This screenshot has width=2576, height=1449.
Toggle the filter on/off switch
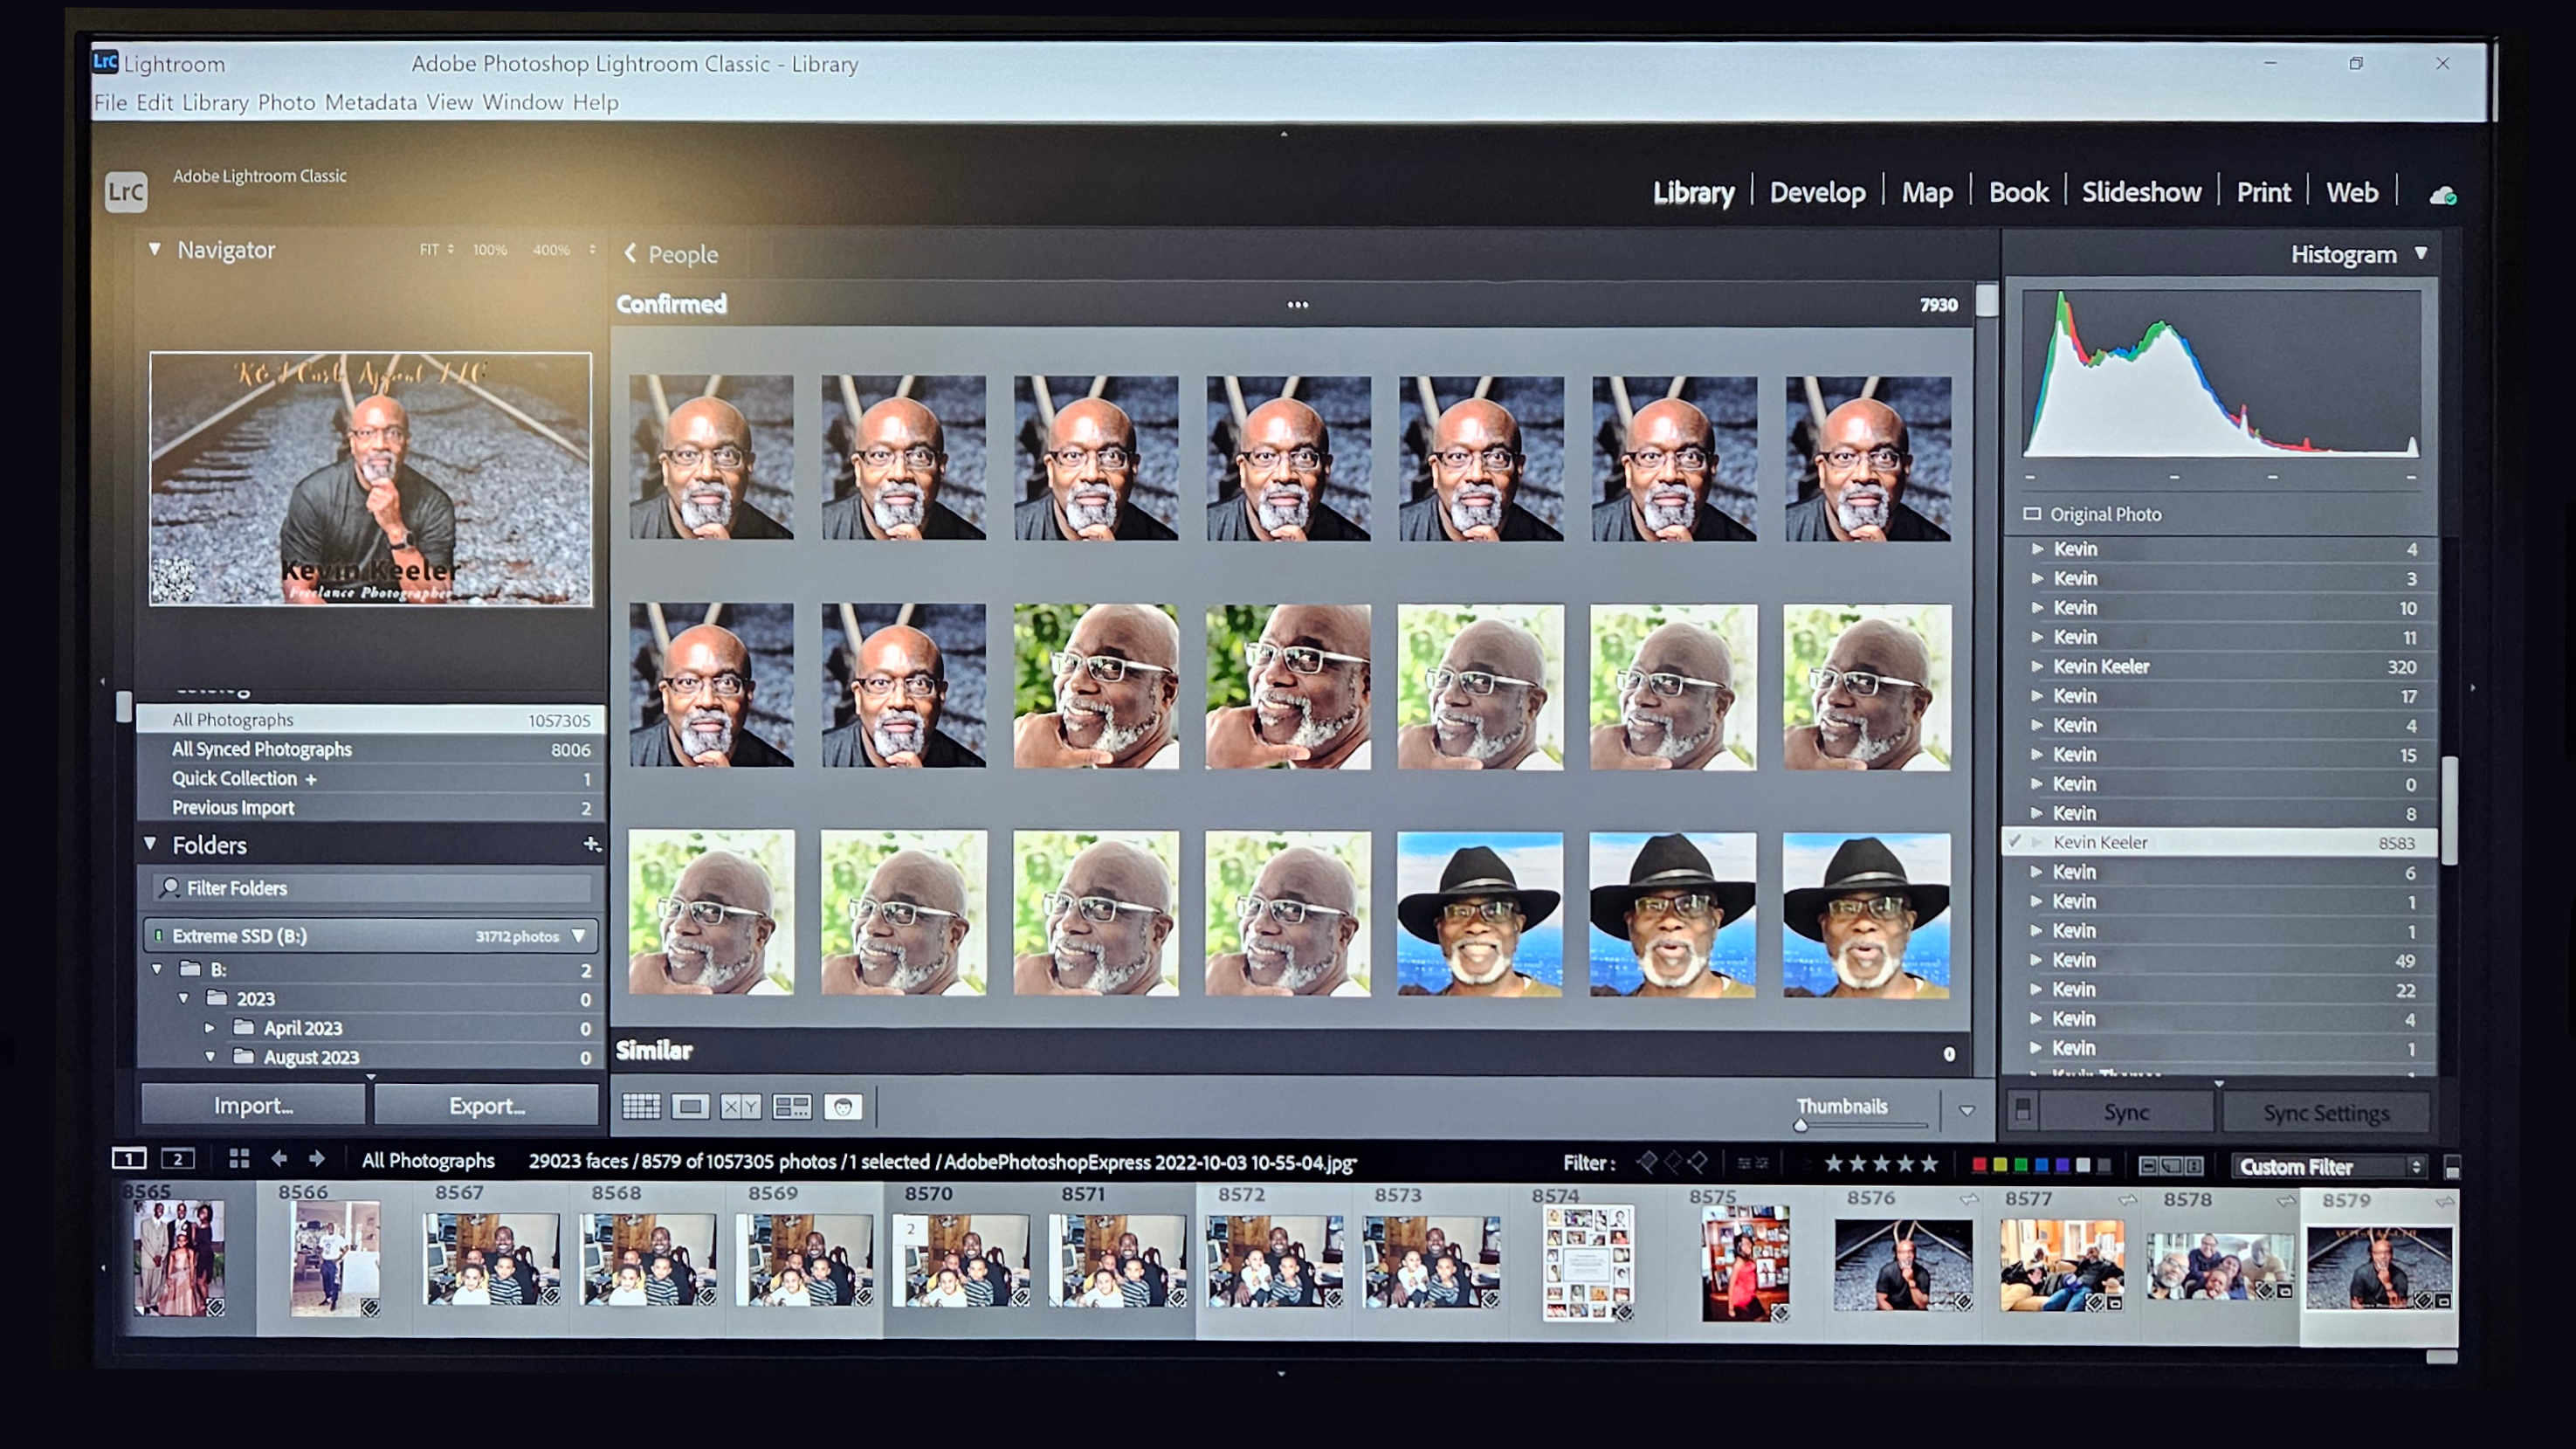click(x=2451, y=1167)
